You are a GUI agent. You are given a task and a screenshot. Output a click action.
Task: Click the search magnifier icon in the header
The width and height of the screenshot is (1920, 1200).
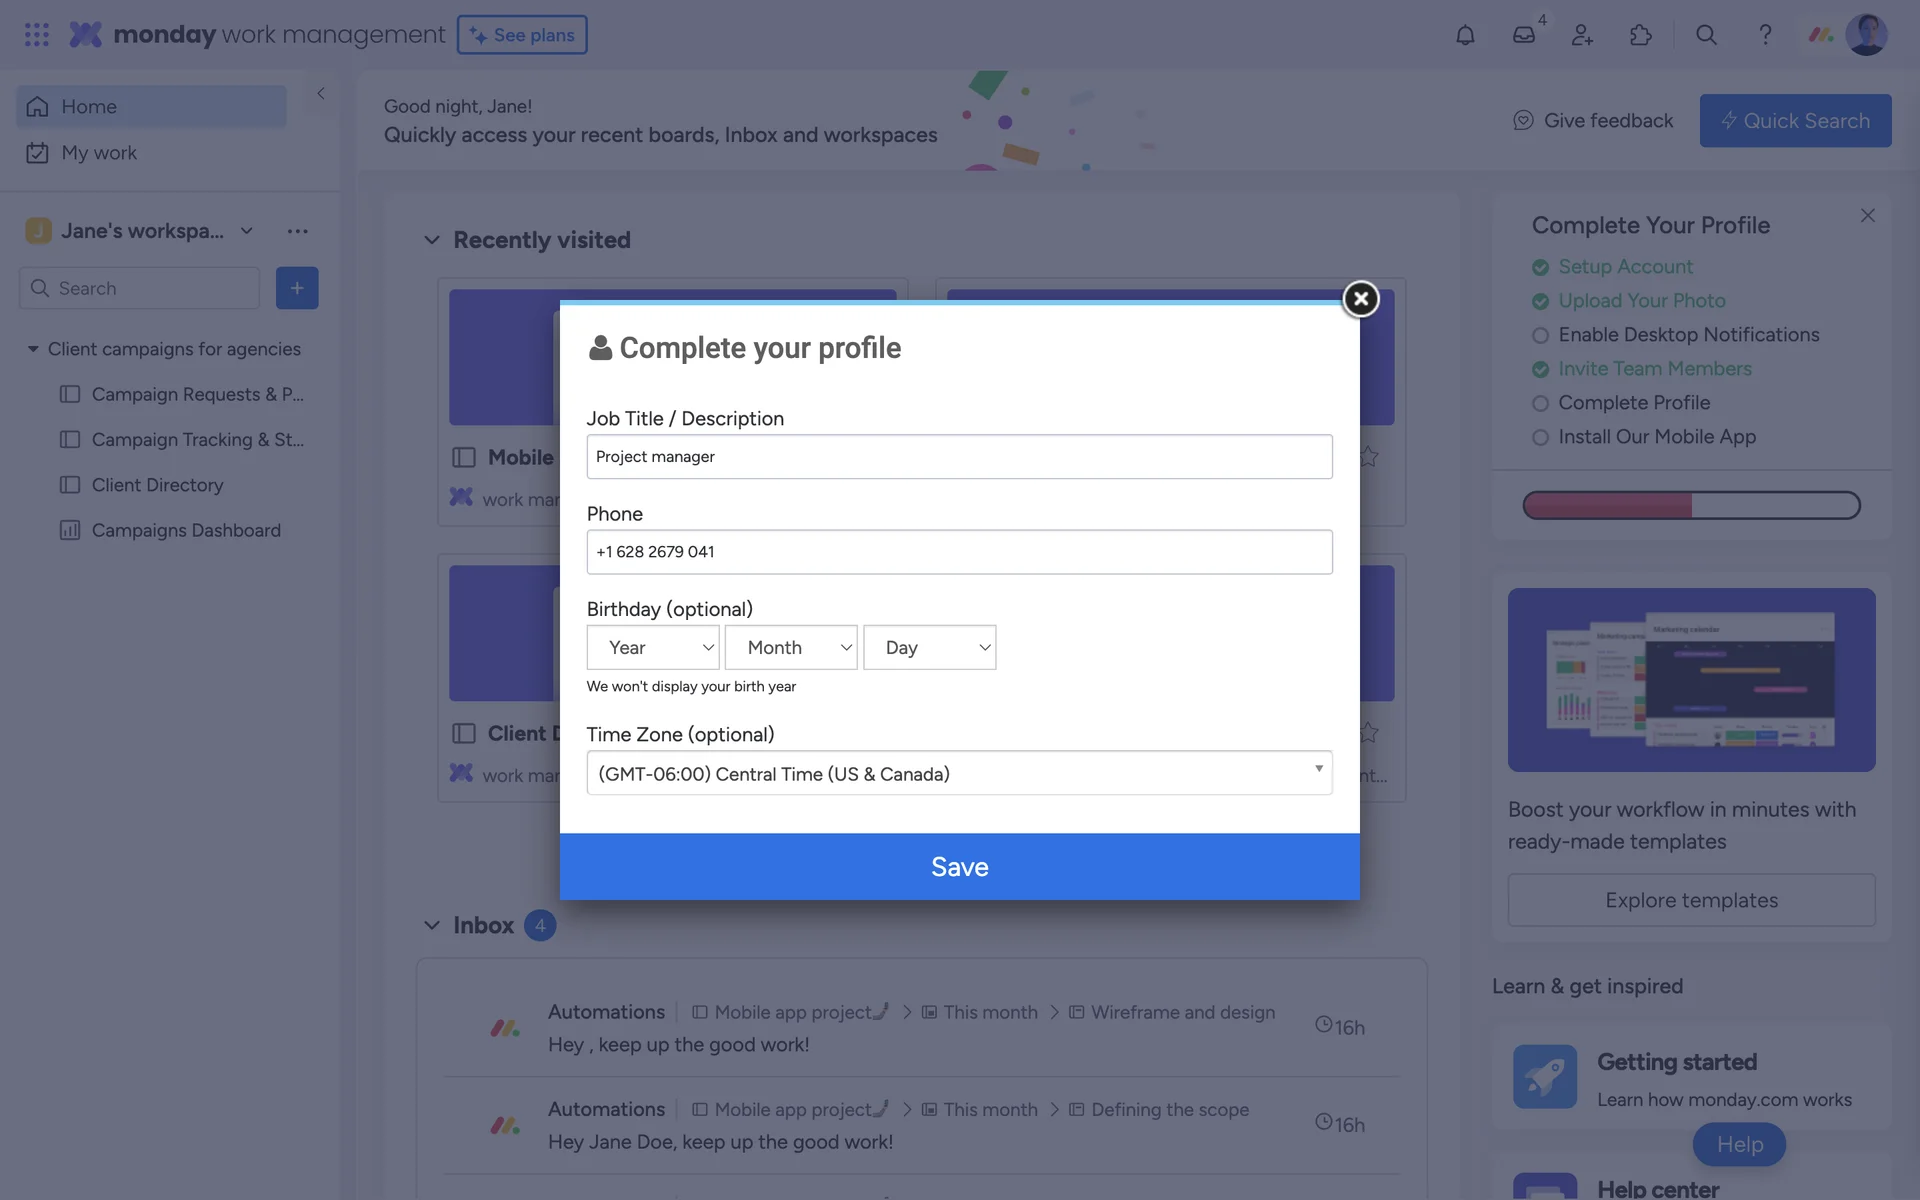pos(1706,35)
